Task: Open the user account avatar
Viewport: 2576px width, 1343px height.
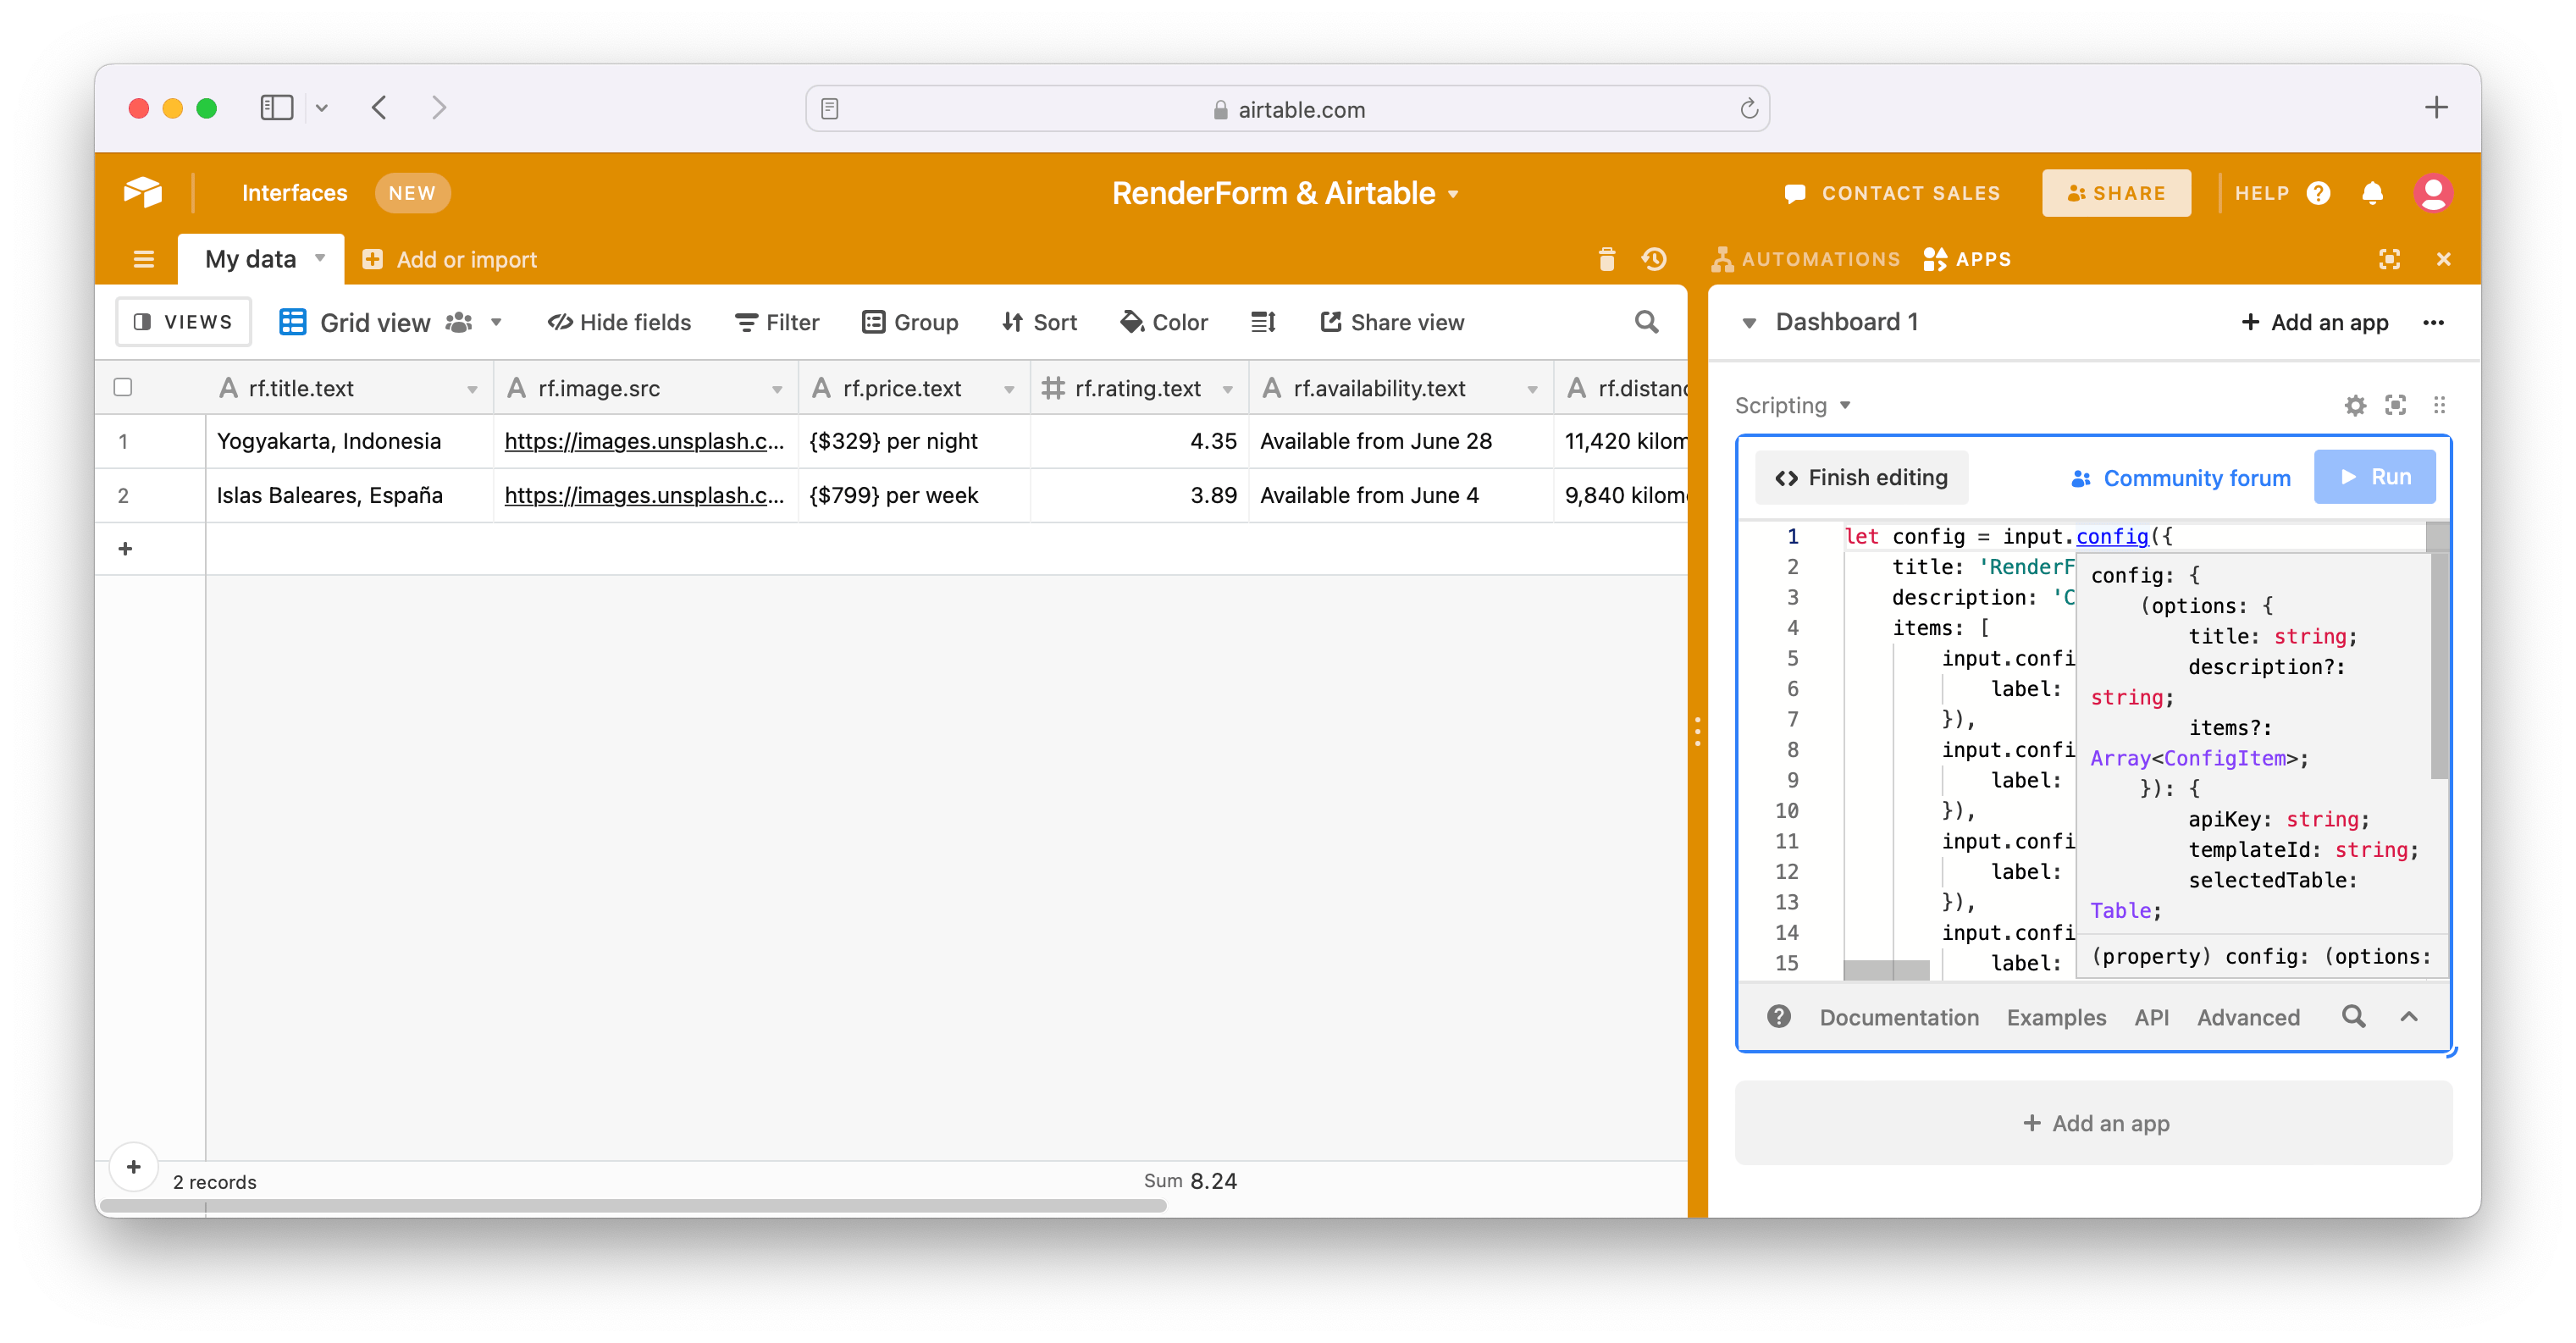Action: point(2432,193)
